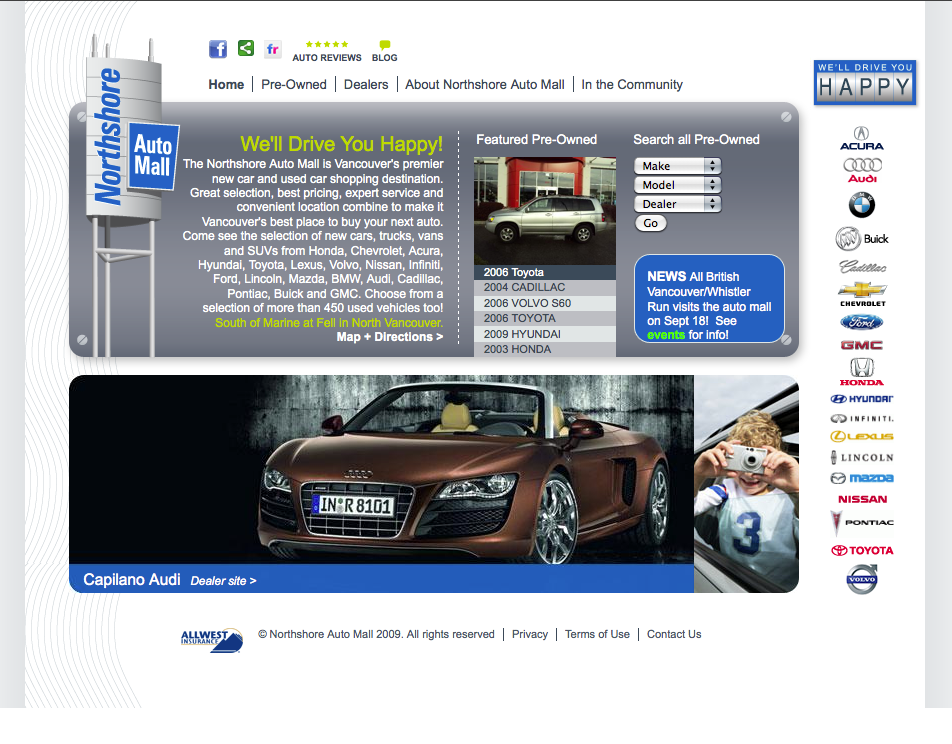Screen dimensions: 952x744
Task: Click the Honda brand logo
Action: [862, 372]
